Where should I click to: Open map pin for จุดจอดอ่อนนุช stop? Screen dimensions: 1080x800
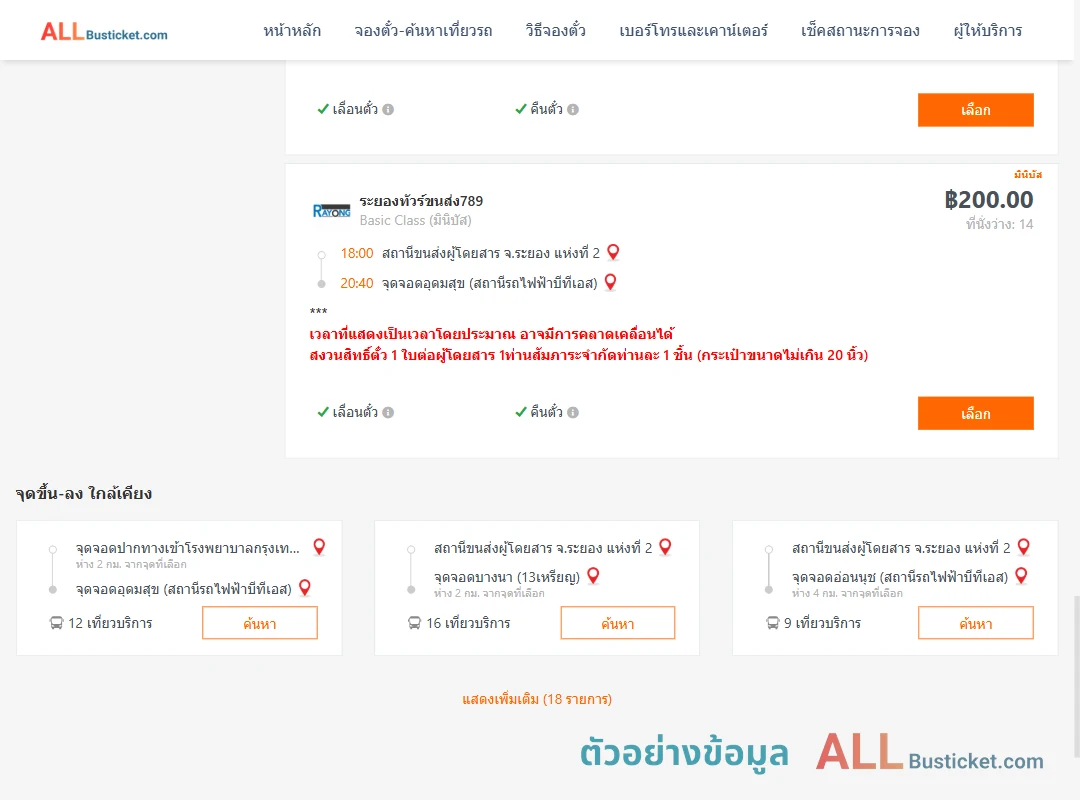pos(1021,576)
